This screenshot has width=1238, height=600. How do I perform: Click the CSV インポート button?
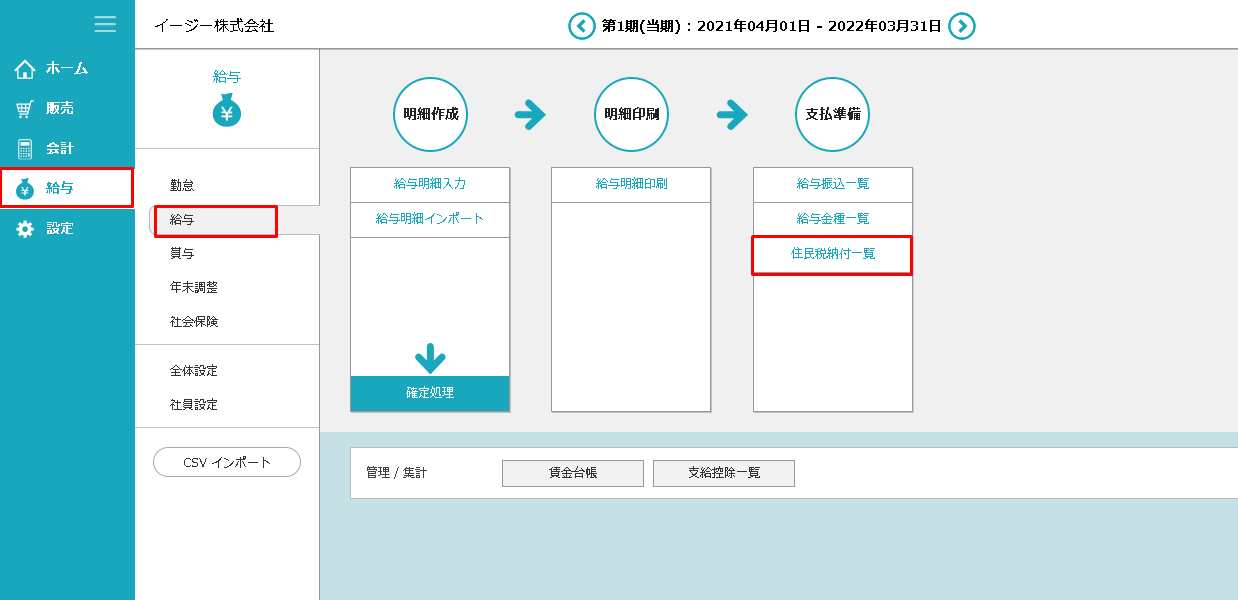227,462
